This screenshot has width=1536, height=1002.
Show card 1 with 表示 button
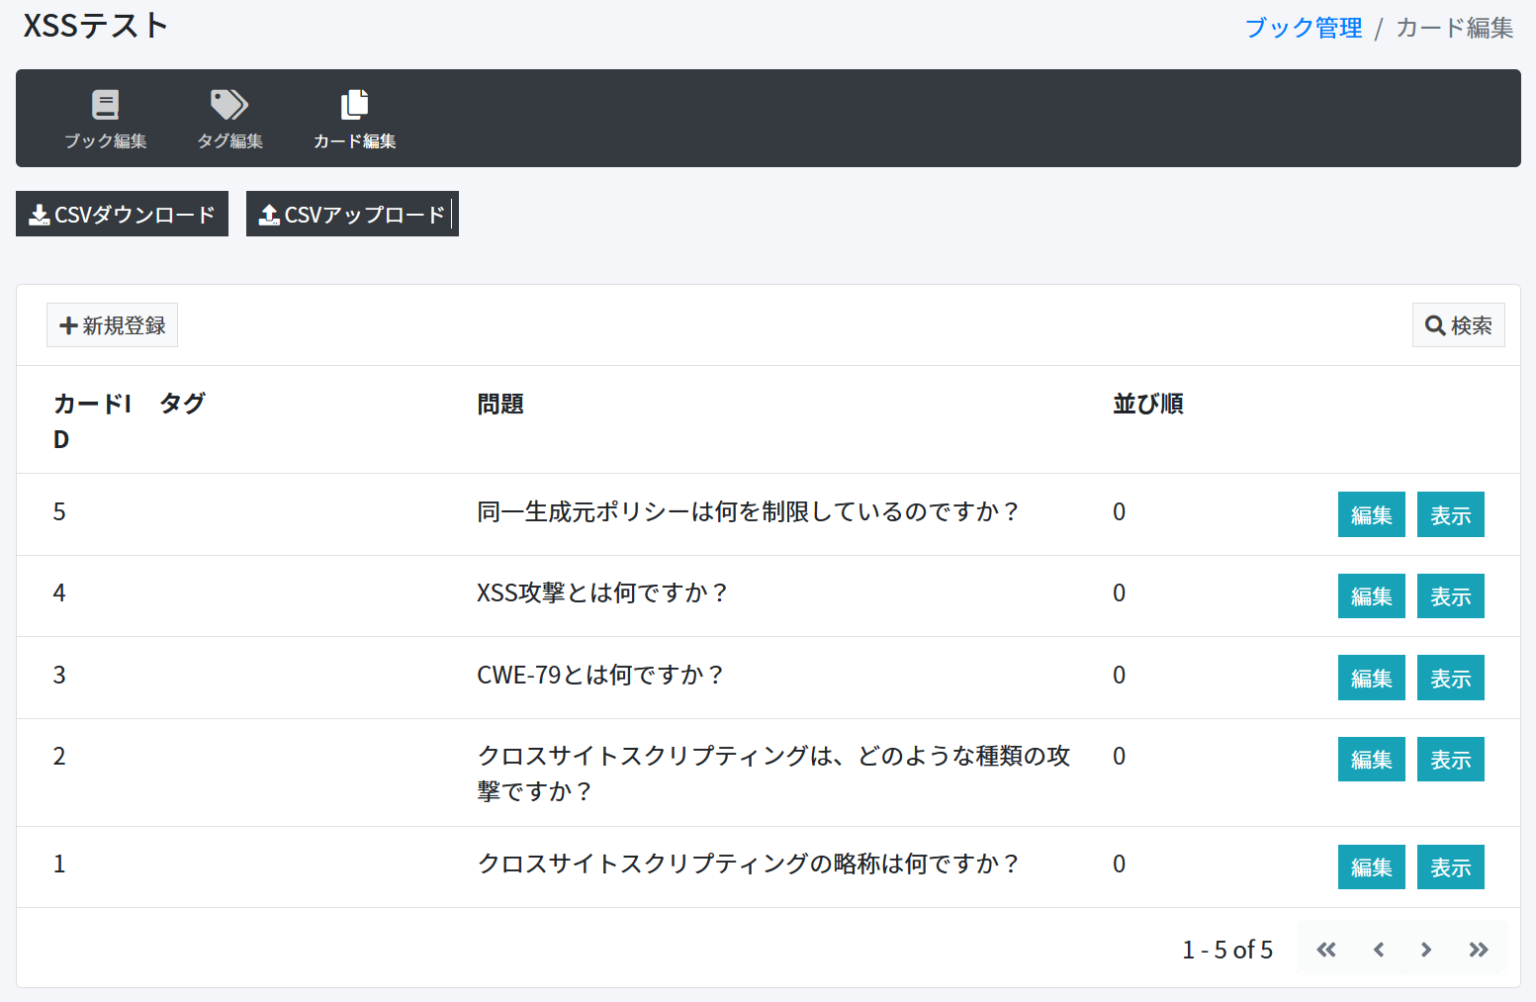tap(1450, 867)
